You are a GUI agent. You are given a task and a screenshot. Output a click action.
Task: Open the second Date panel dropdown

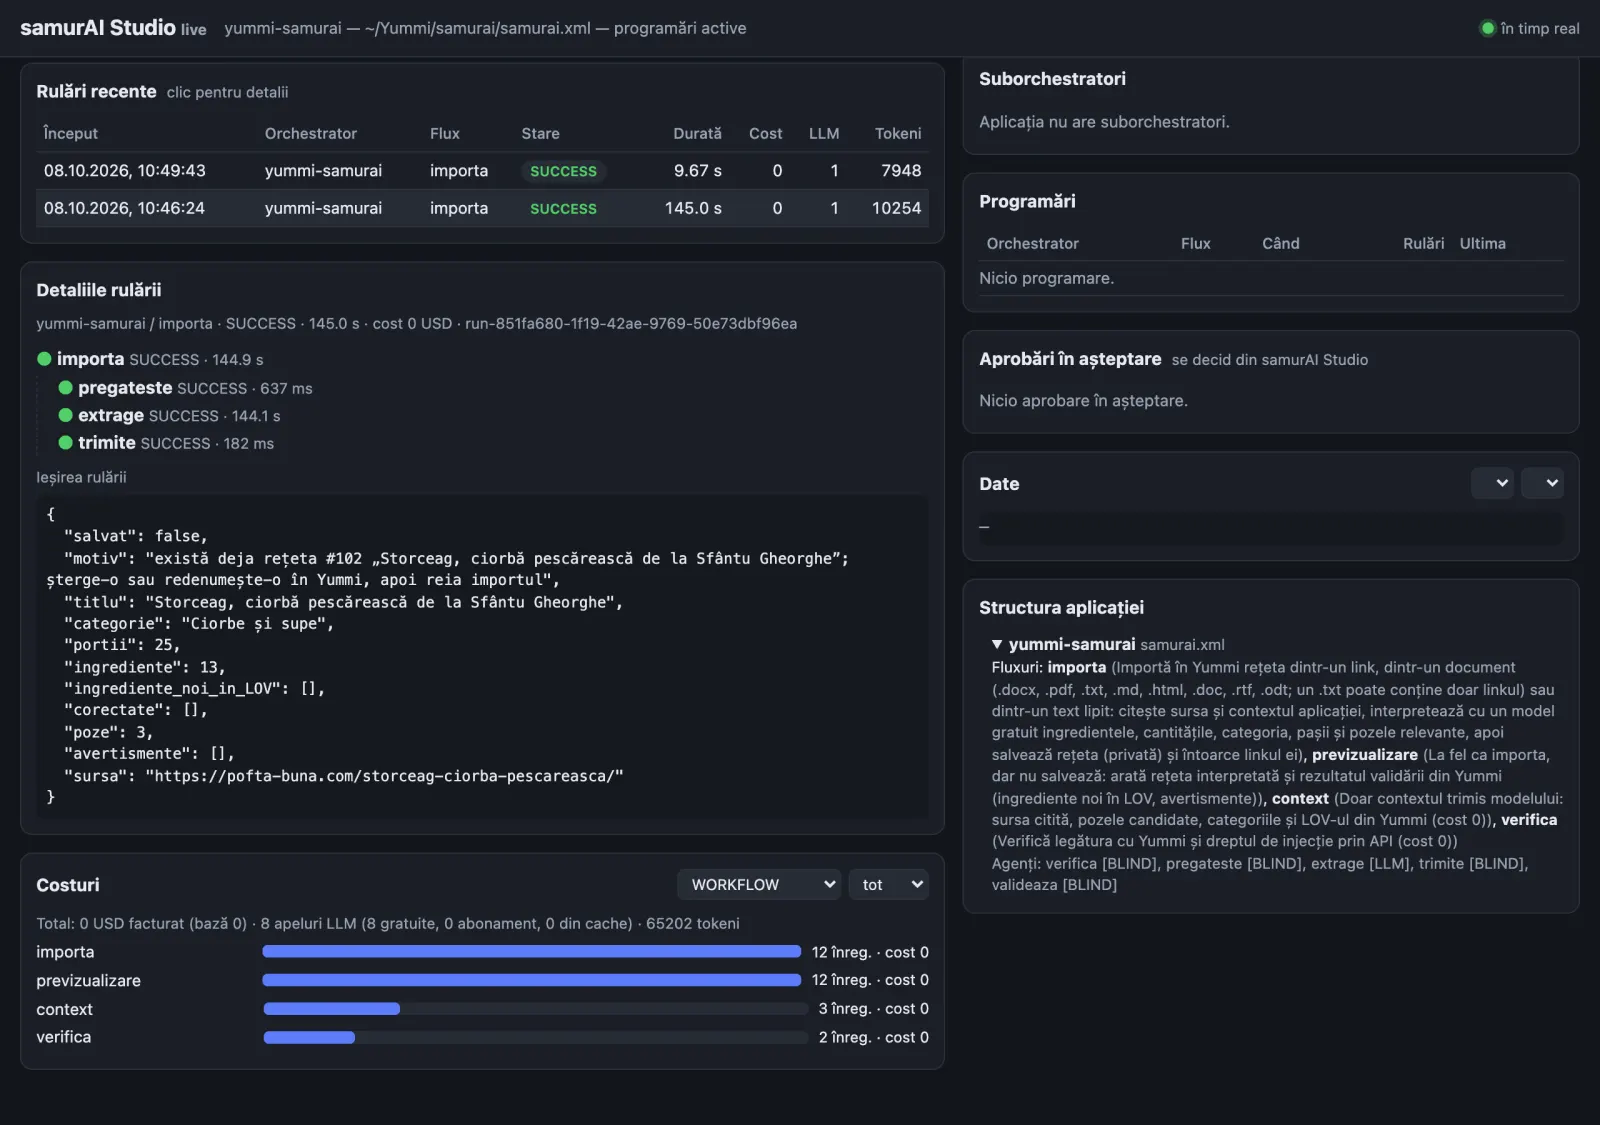1542,483
